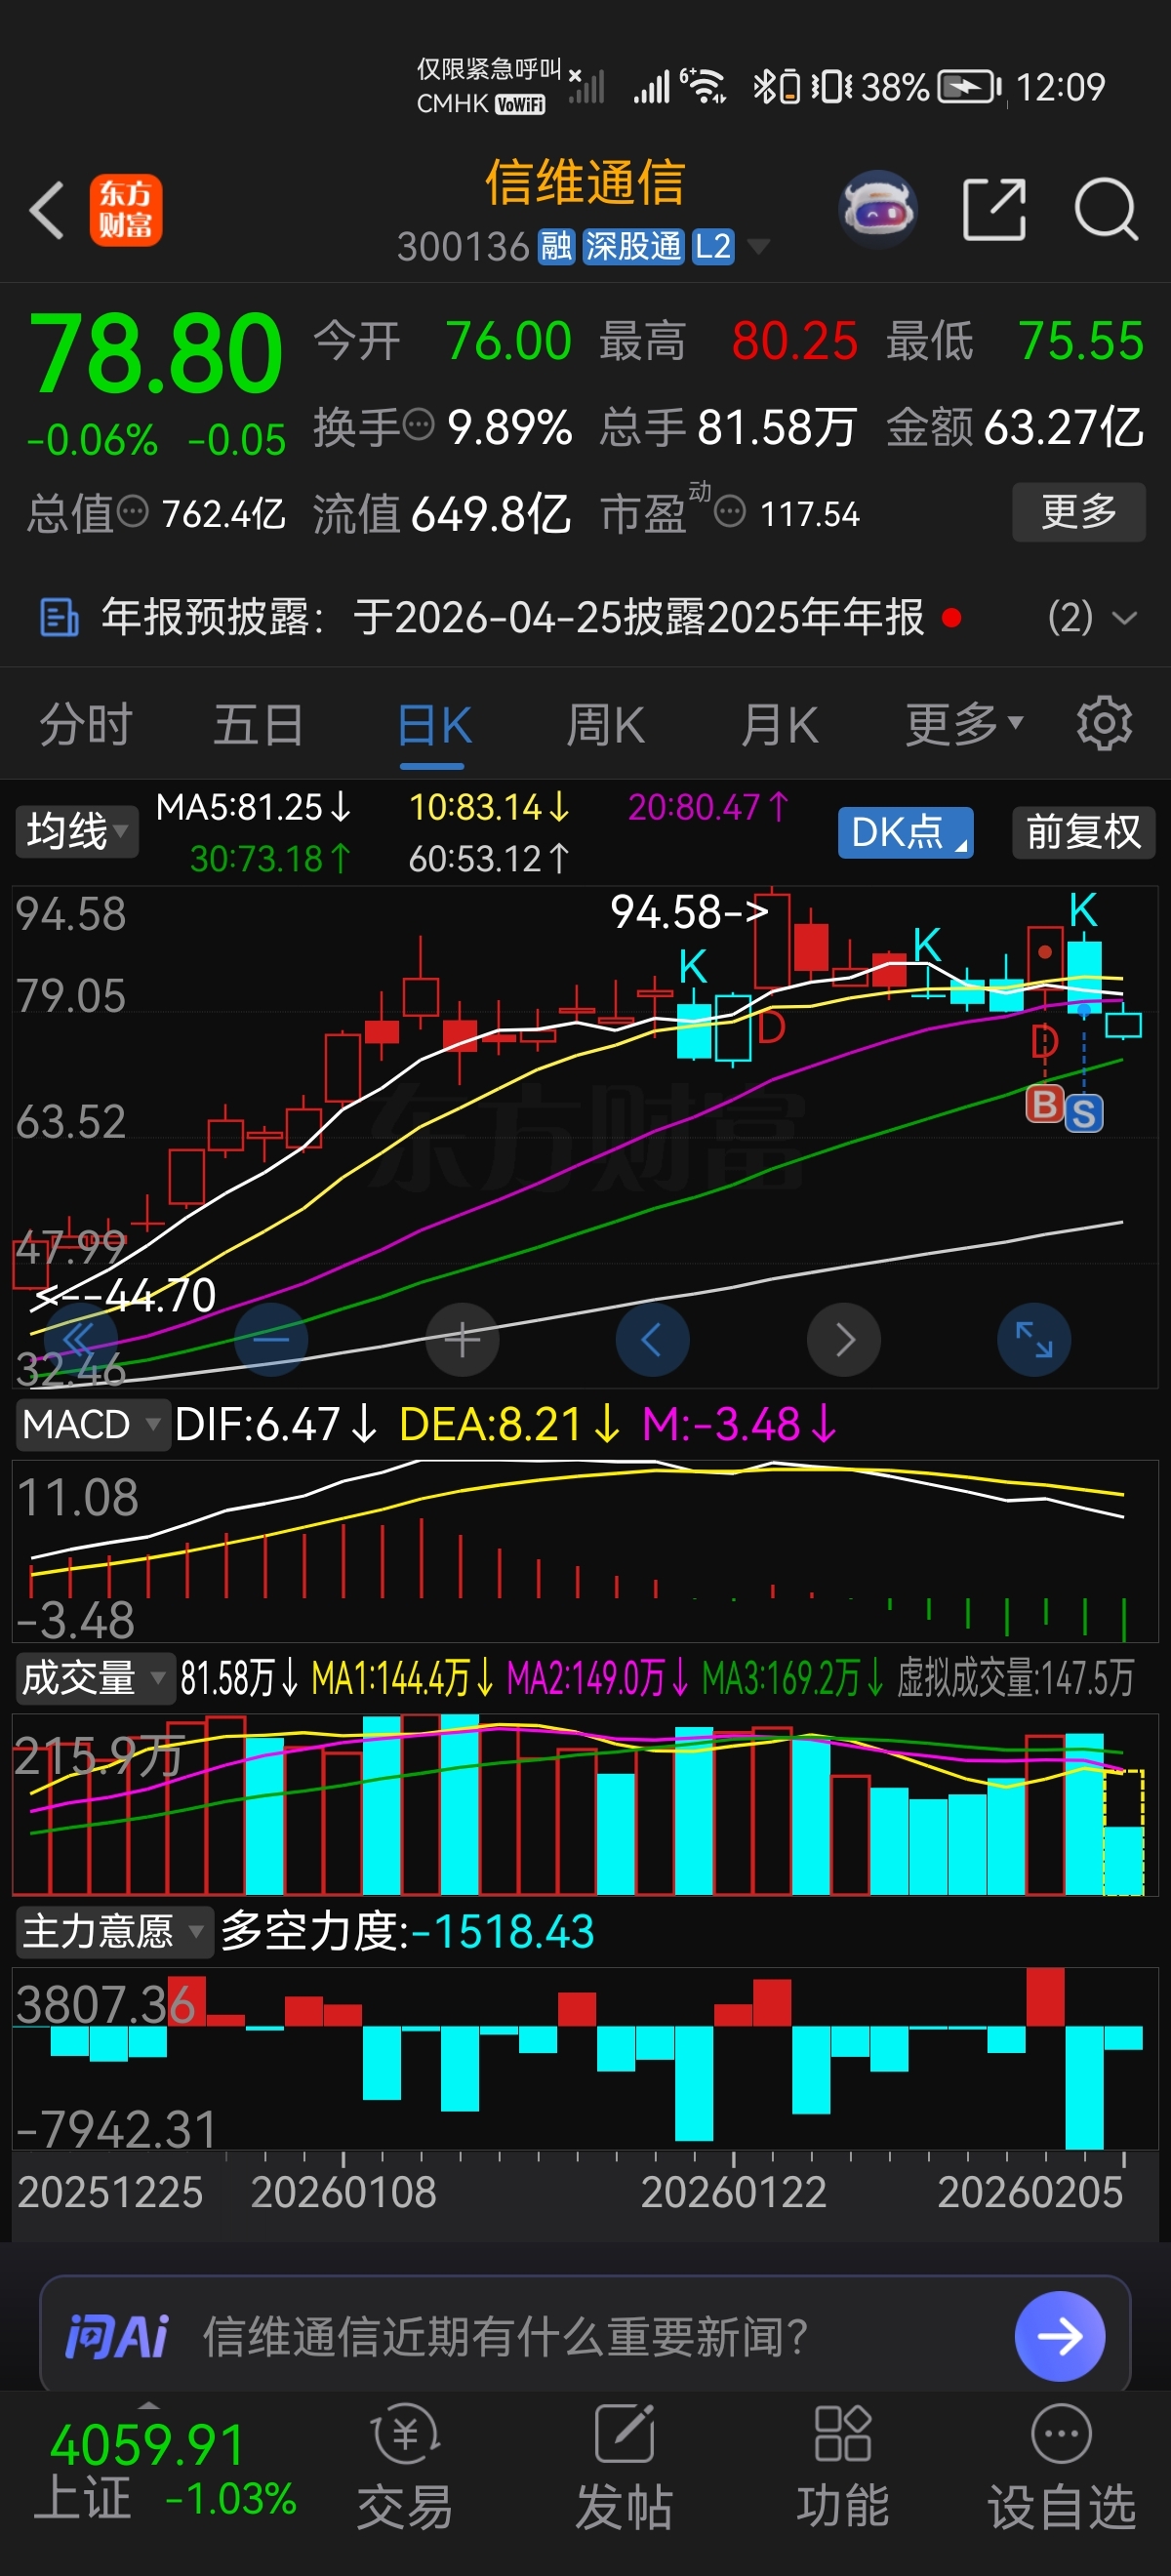The width and height of the screenshot is (1171, 2576).
Task: Open the 主力意愿 indicator dropdown
Action: [x=114, y=1931]
